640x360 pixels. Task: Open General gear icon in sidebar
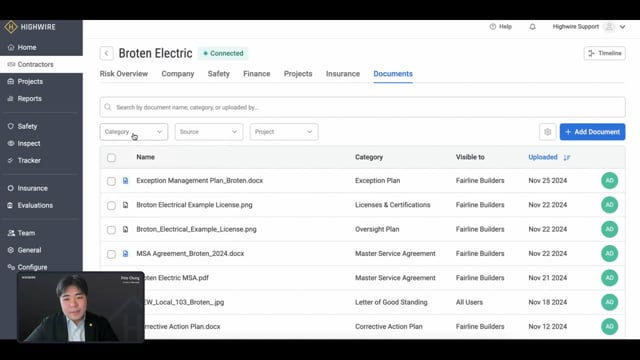coord(11,250)
